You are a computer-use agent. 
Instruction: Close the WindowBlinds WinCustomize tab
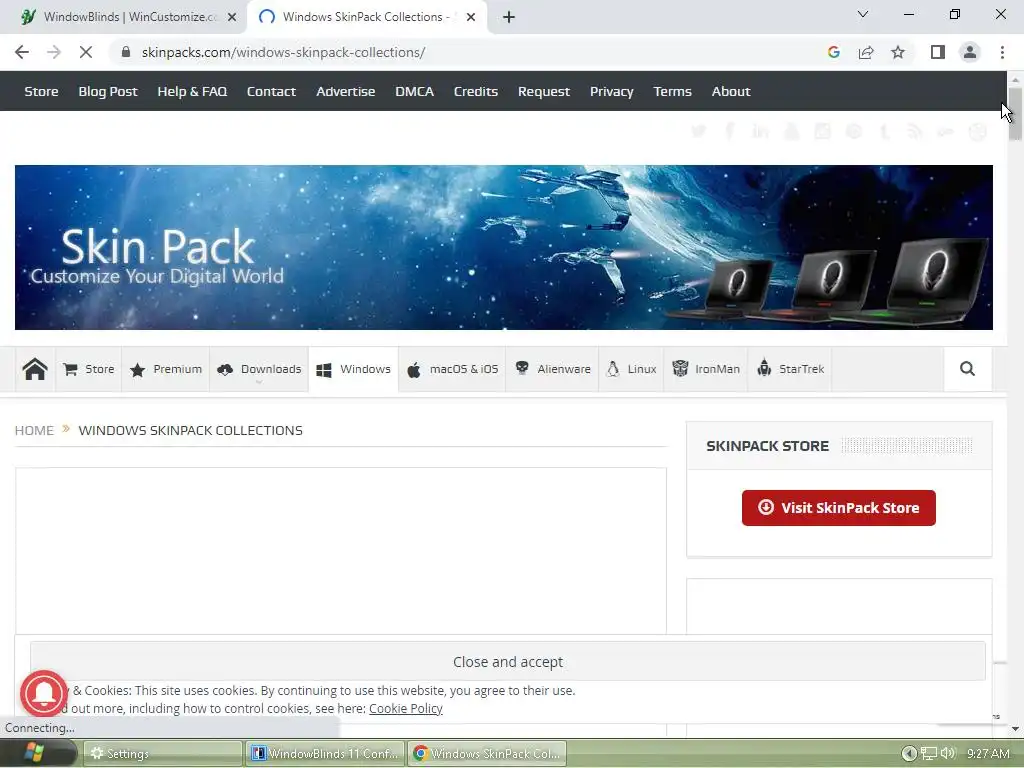point(232,17)
